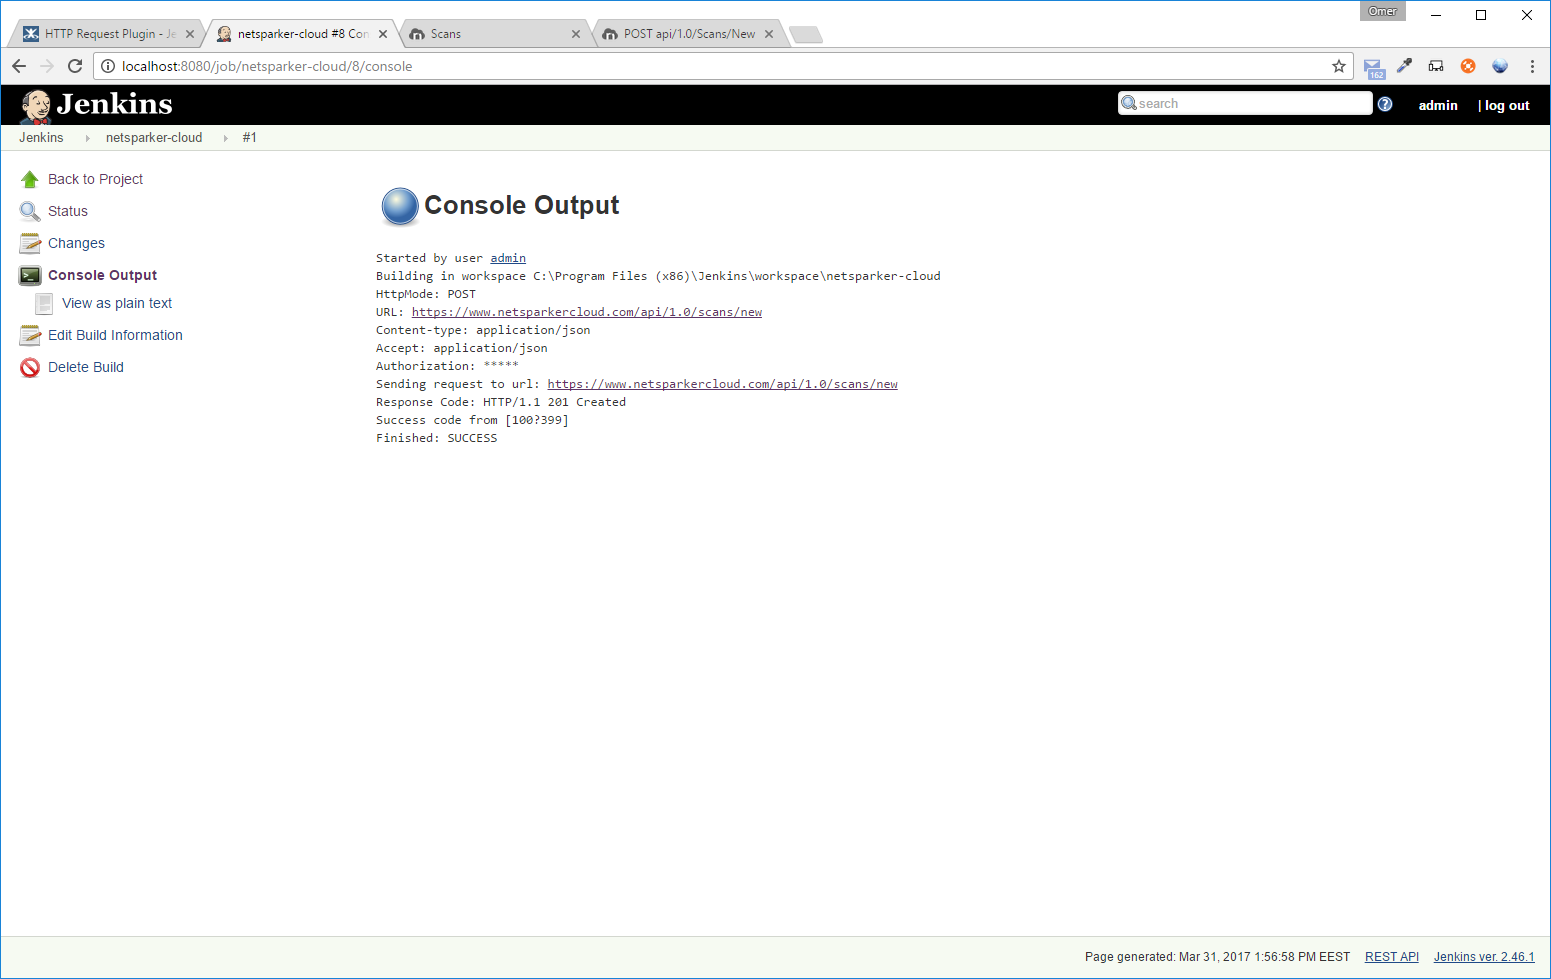Viewport: 1551px width, 979px height.
Task: Click the Jenkins head logo in the header
Action: pos(35,104)
